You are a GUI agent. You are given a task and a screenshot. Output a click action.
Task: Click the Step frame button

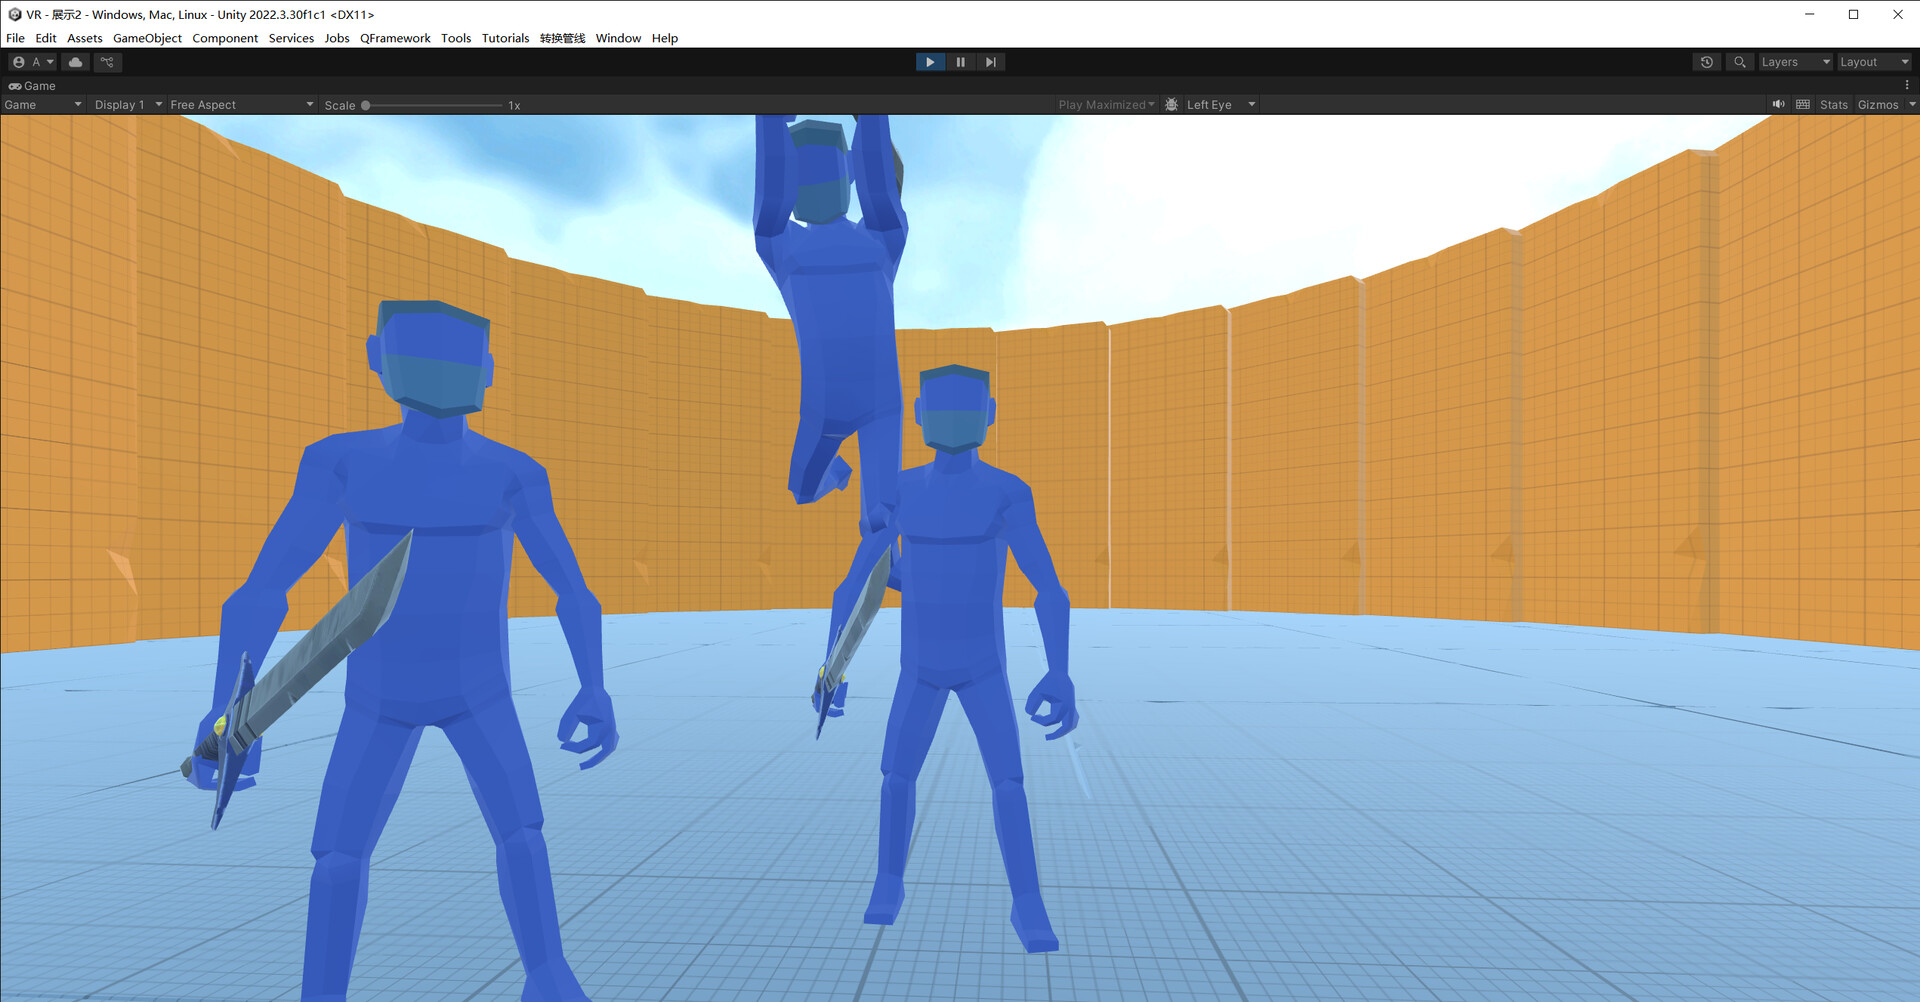990,62
